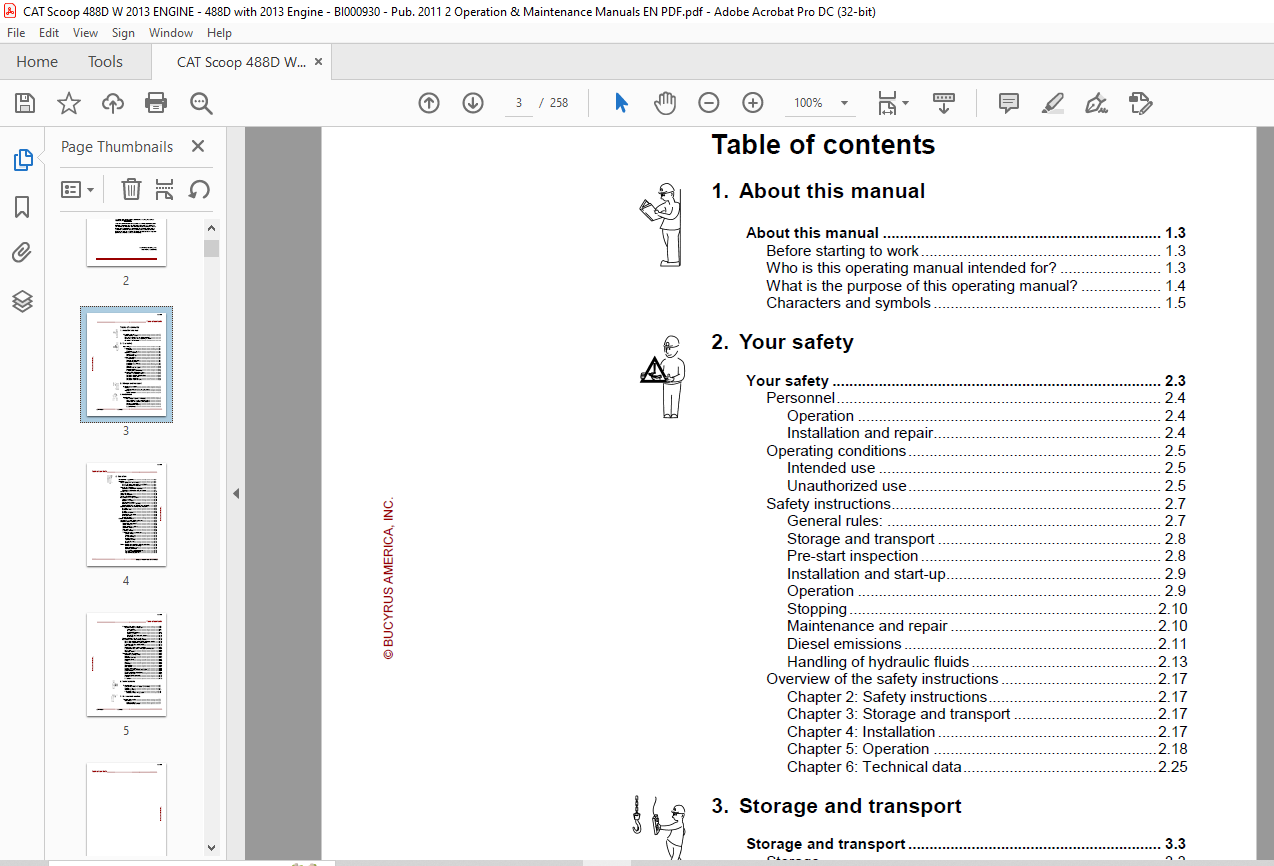Go to 'Characters and symbols' entry
Screen dimensions: 1274x866
click(976, 303)
